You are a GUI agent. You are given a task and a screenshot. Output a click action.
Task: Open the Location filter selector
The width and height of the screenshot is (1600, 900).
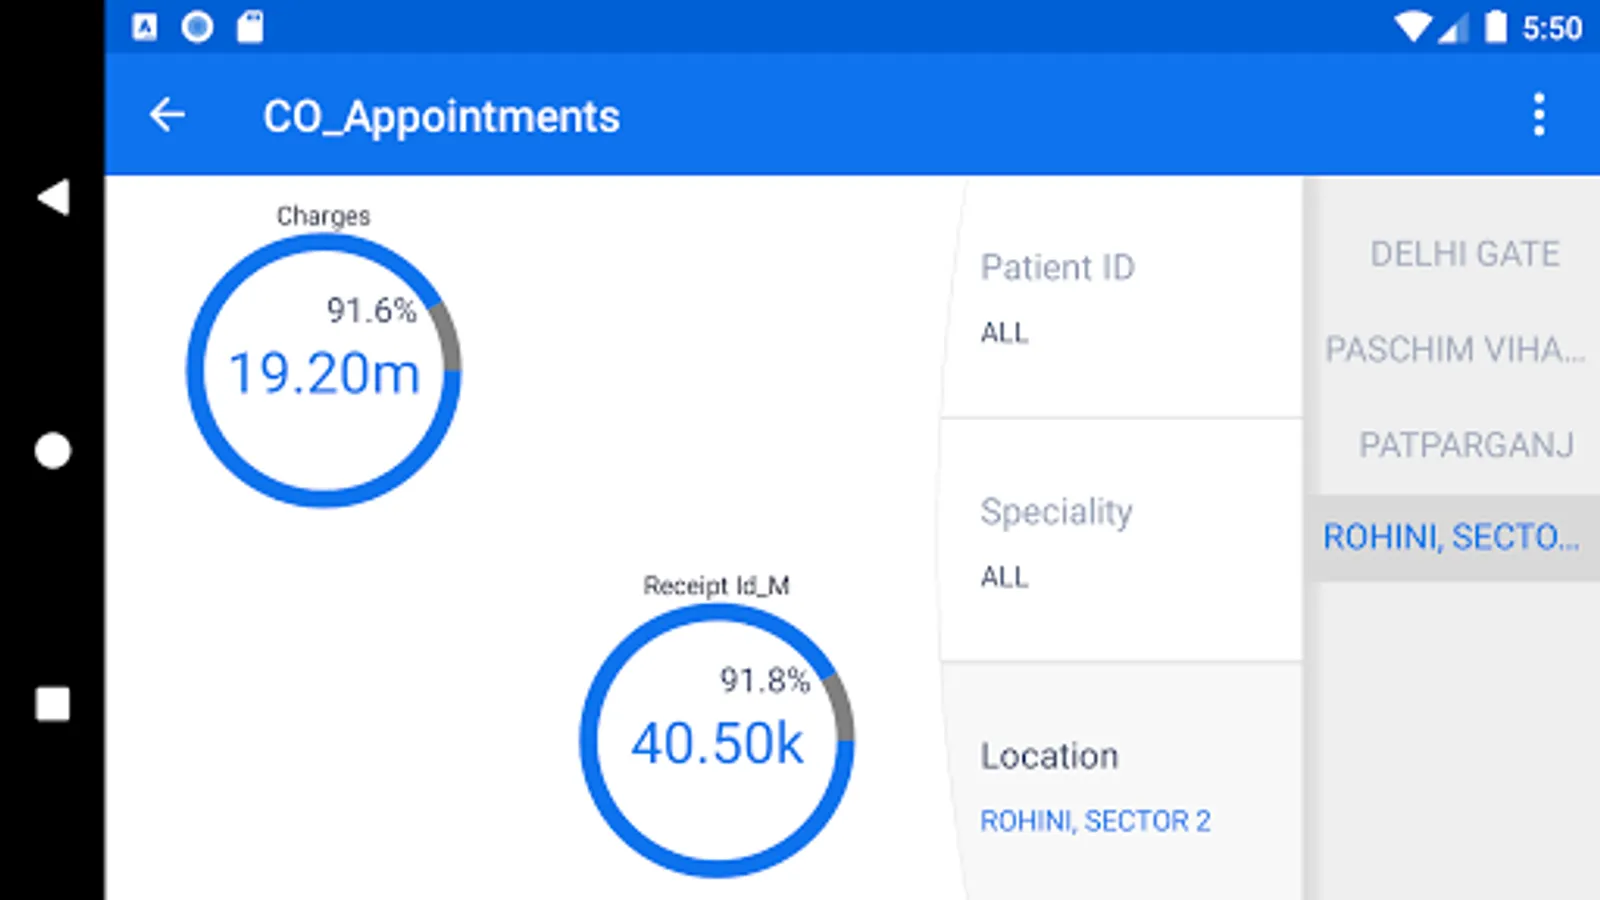click(x=1120, y=786)
